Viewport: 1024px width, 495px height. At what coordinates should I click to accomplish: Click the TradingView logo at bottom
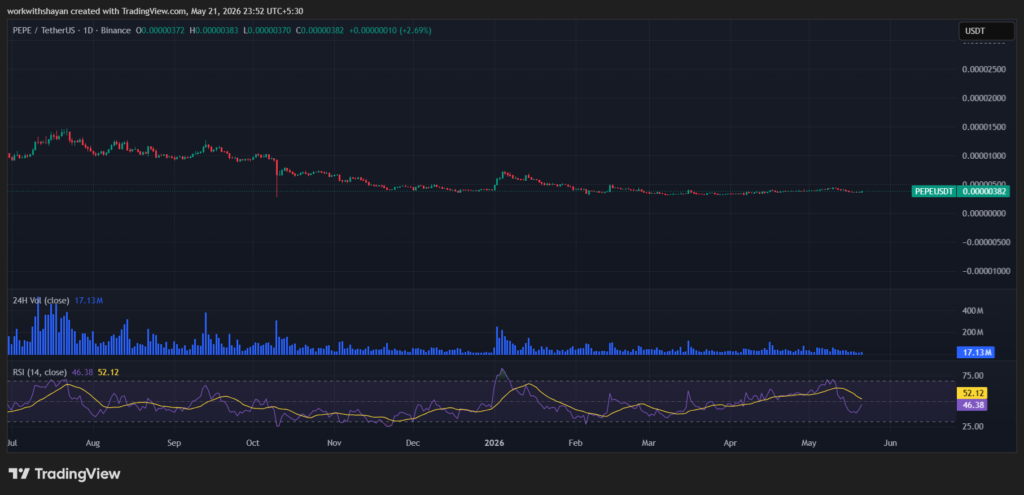pos(64,474)
